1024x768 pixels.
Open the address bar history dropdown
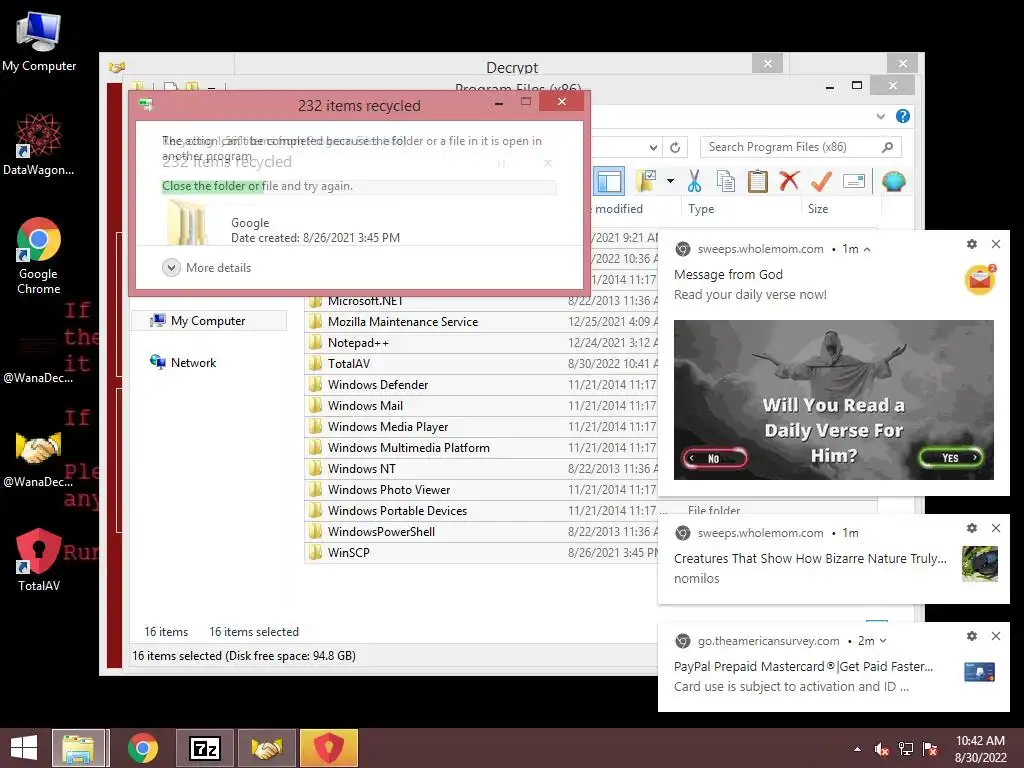(653, 148)
